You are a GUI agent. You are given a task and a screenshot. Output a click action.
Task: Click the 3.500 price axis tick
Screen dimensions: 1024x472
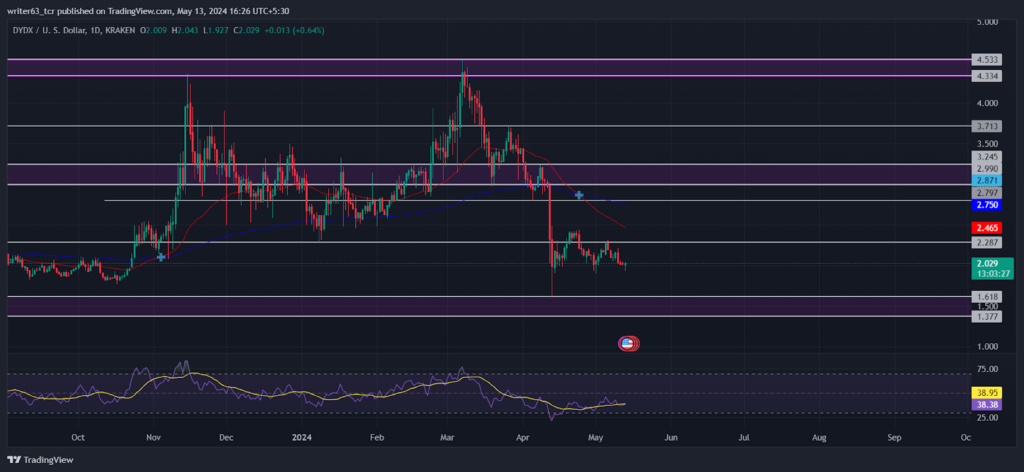[x=987, y=144]
